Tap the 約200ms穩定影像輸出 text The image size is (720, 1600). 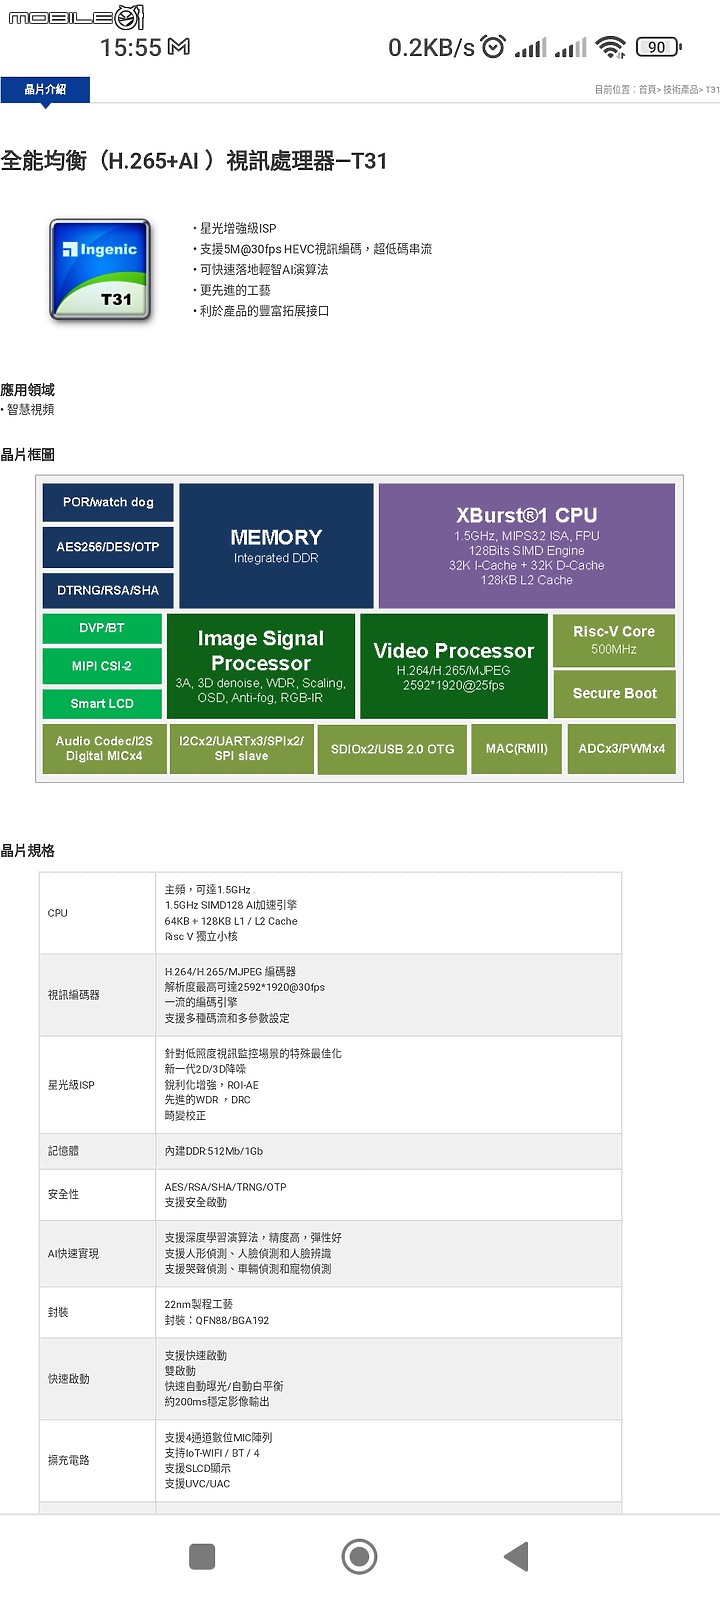(217, 1402)
